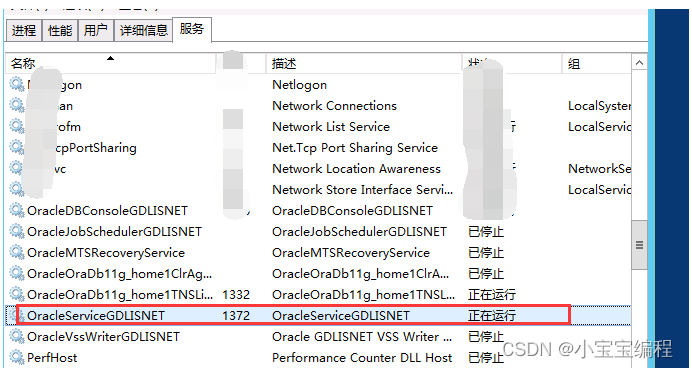Viewport: 692px width, 380px height.
Task: Select PerfHost service name
Action: (x=52, y=358)
